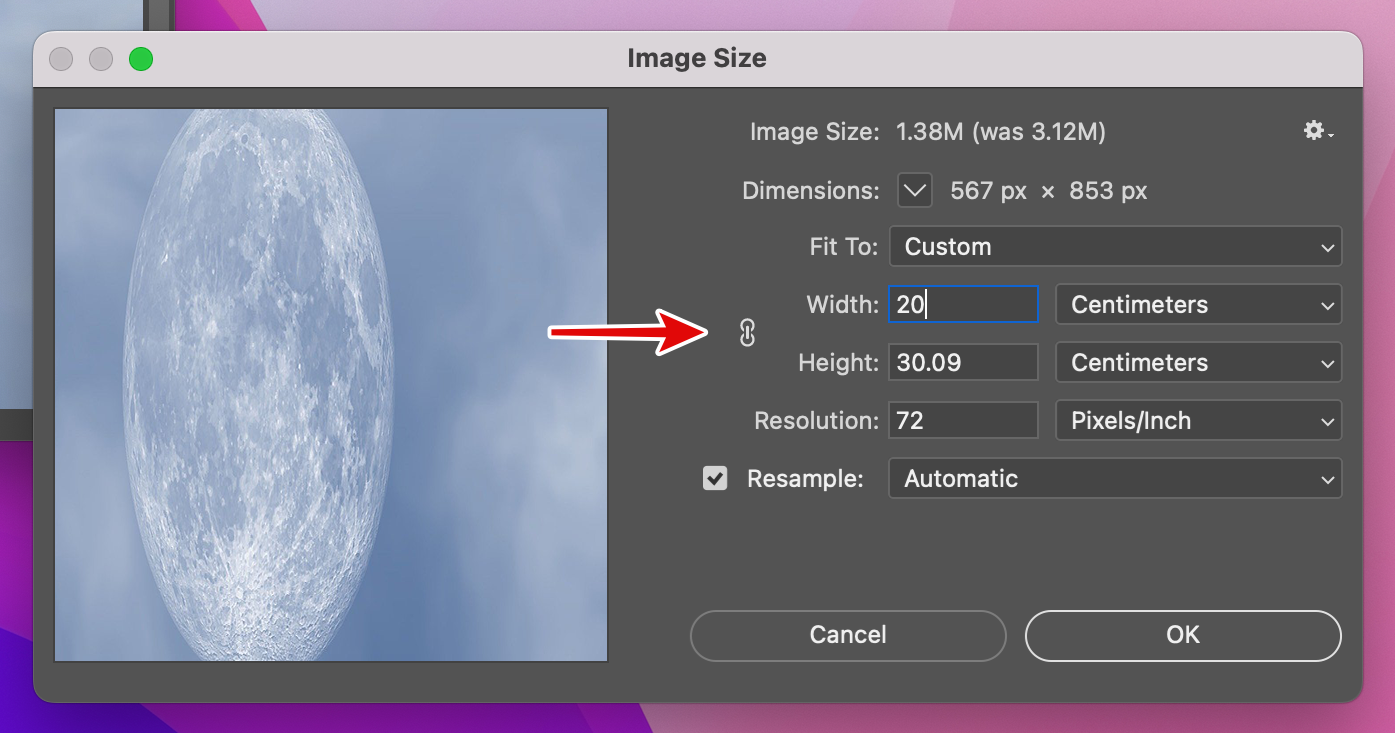The width and height of the screenshot is (1395, 733).
Task: Click the Width input field
Action: (963, 305)
